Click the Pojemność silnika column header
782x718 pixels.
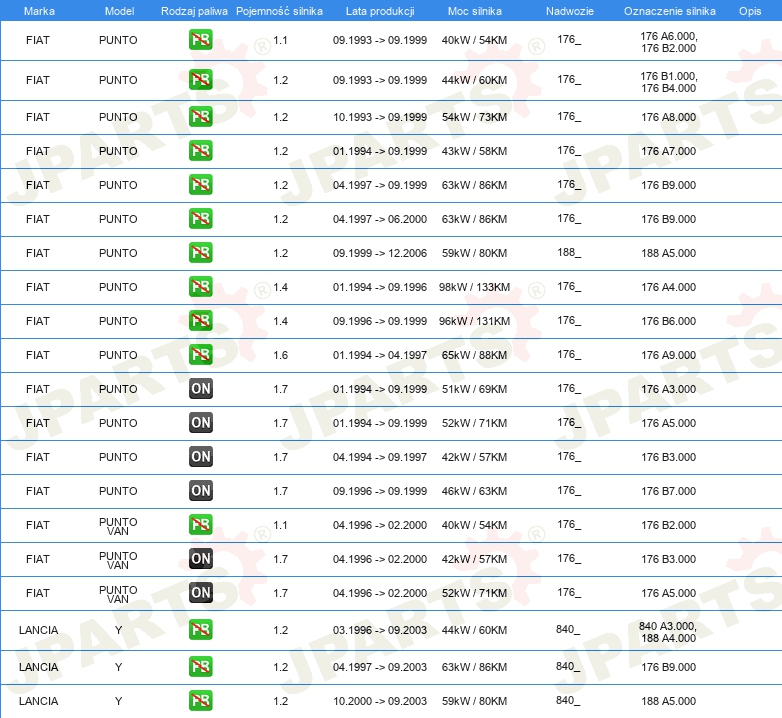(279, 11)
